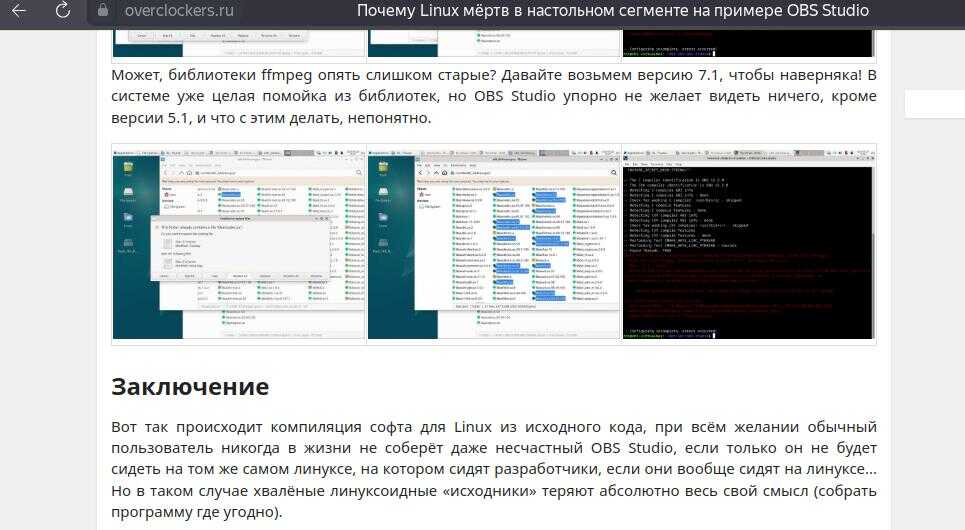965x530 pixels.
Task: Open the cropped top-middle screenshot thumbnail
Action: [x=494, y=43]
